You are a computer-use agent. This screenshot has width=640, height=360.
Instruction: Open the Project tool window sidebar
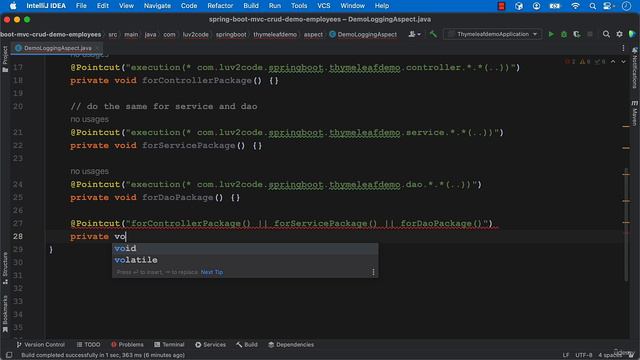click(x=5, y=58)
